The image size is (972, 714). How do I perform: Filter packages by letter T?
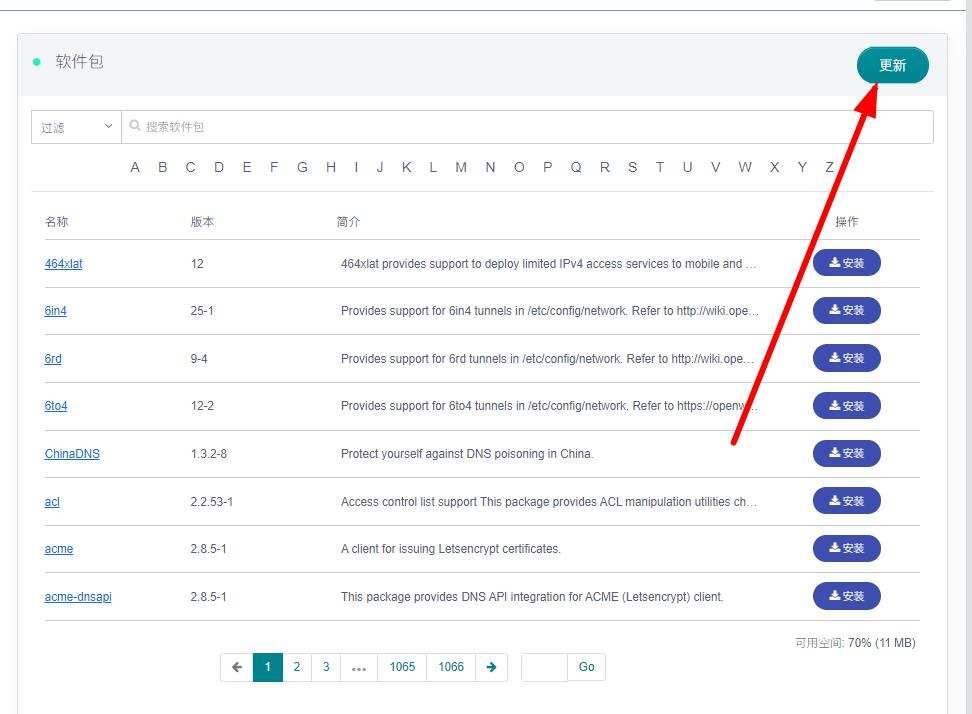pyautogui.click(x=660, y=167)
